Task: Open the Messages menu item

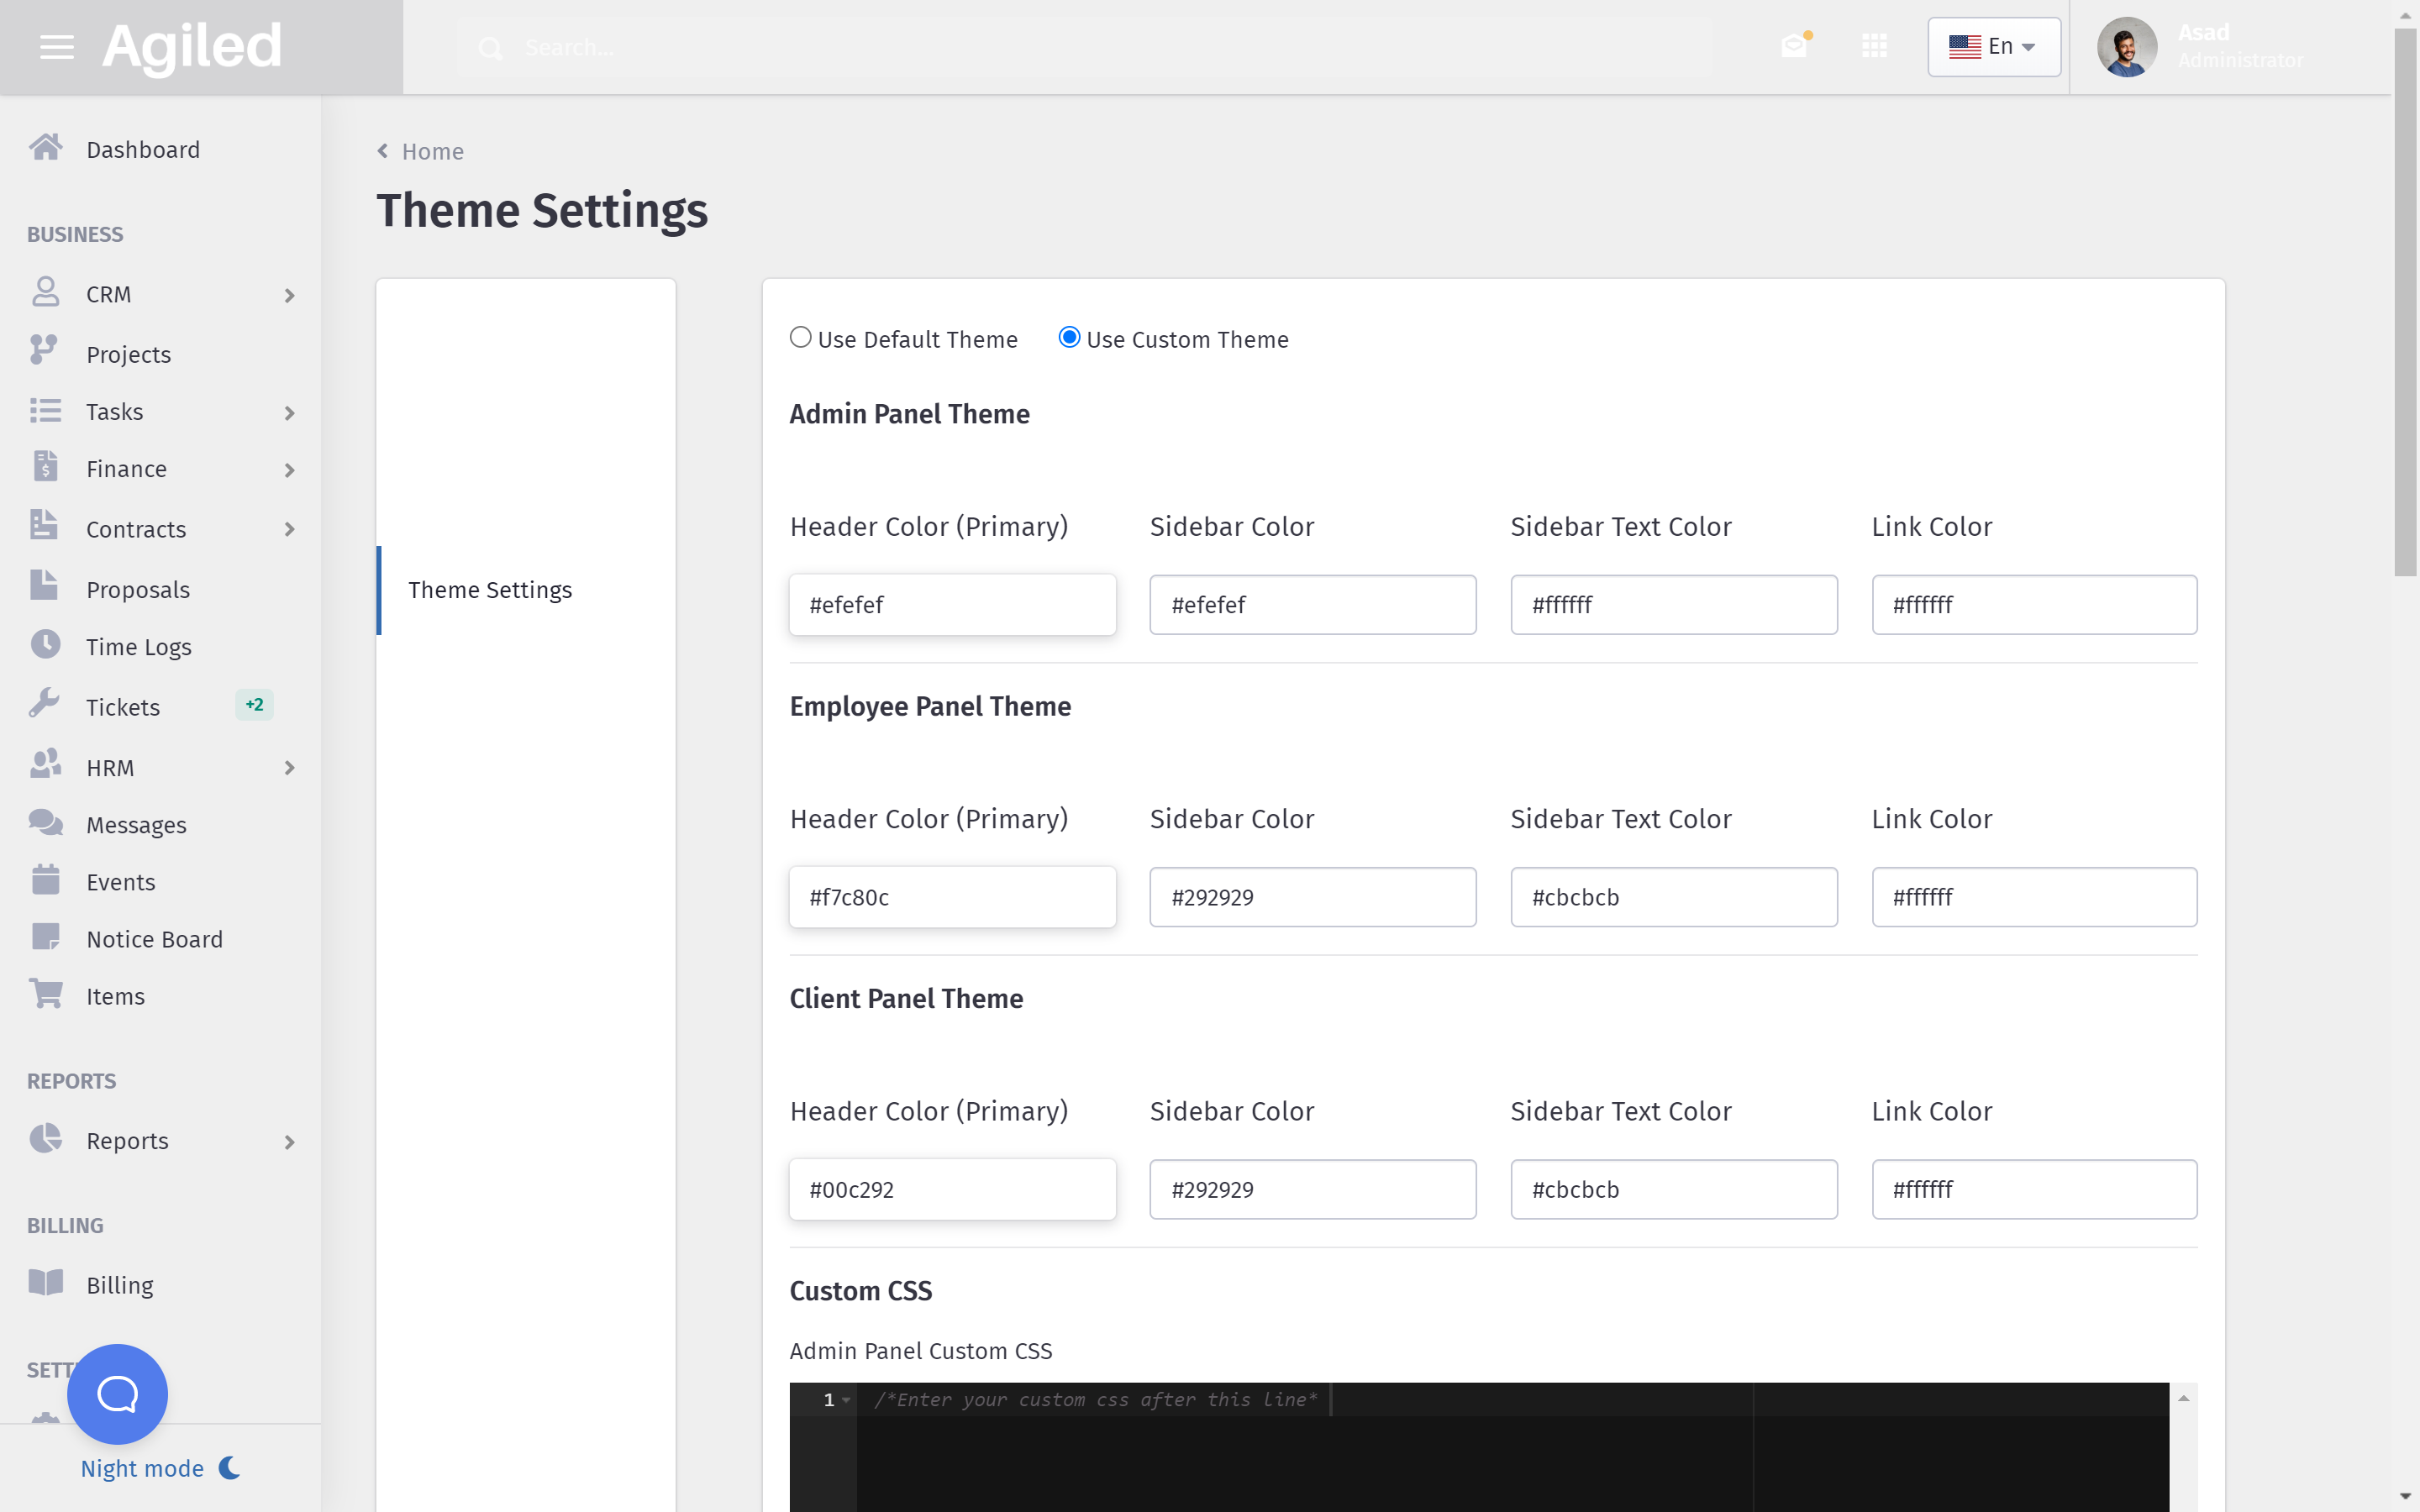Action: [136, 825]
